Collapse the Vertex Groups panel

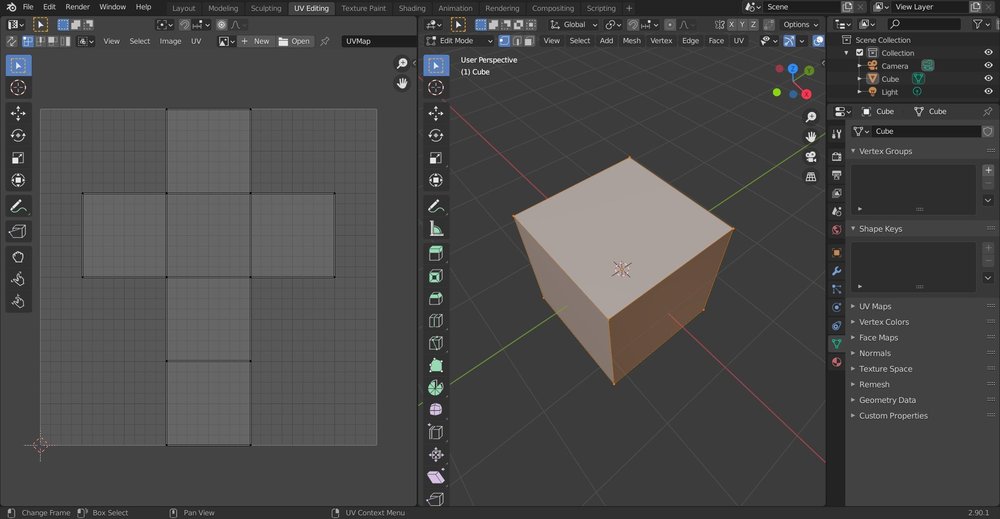885,151
